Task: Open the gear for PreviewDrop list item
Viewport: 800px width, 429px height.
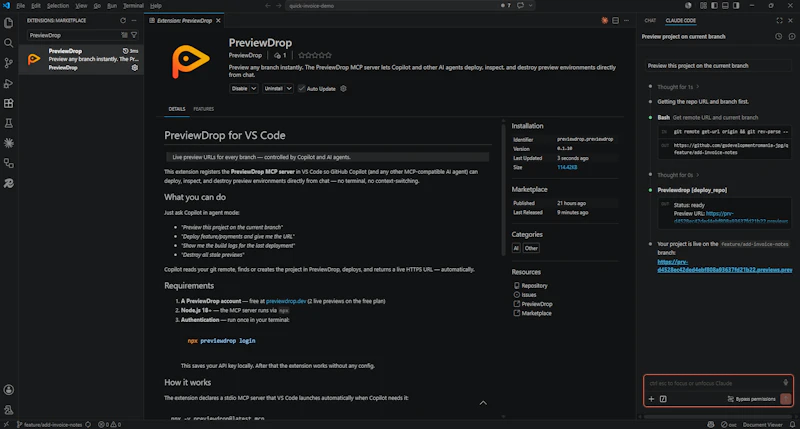Action: tap(135, 67)
